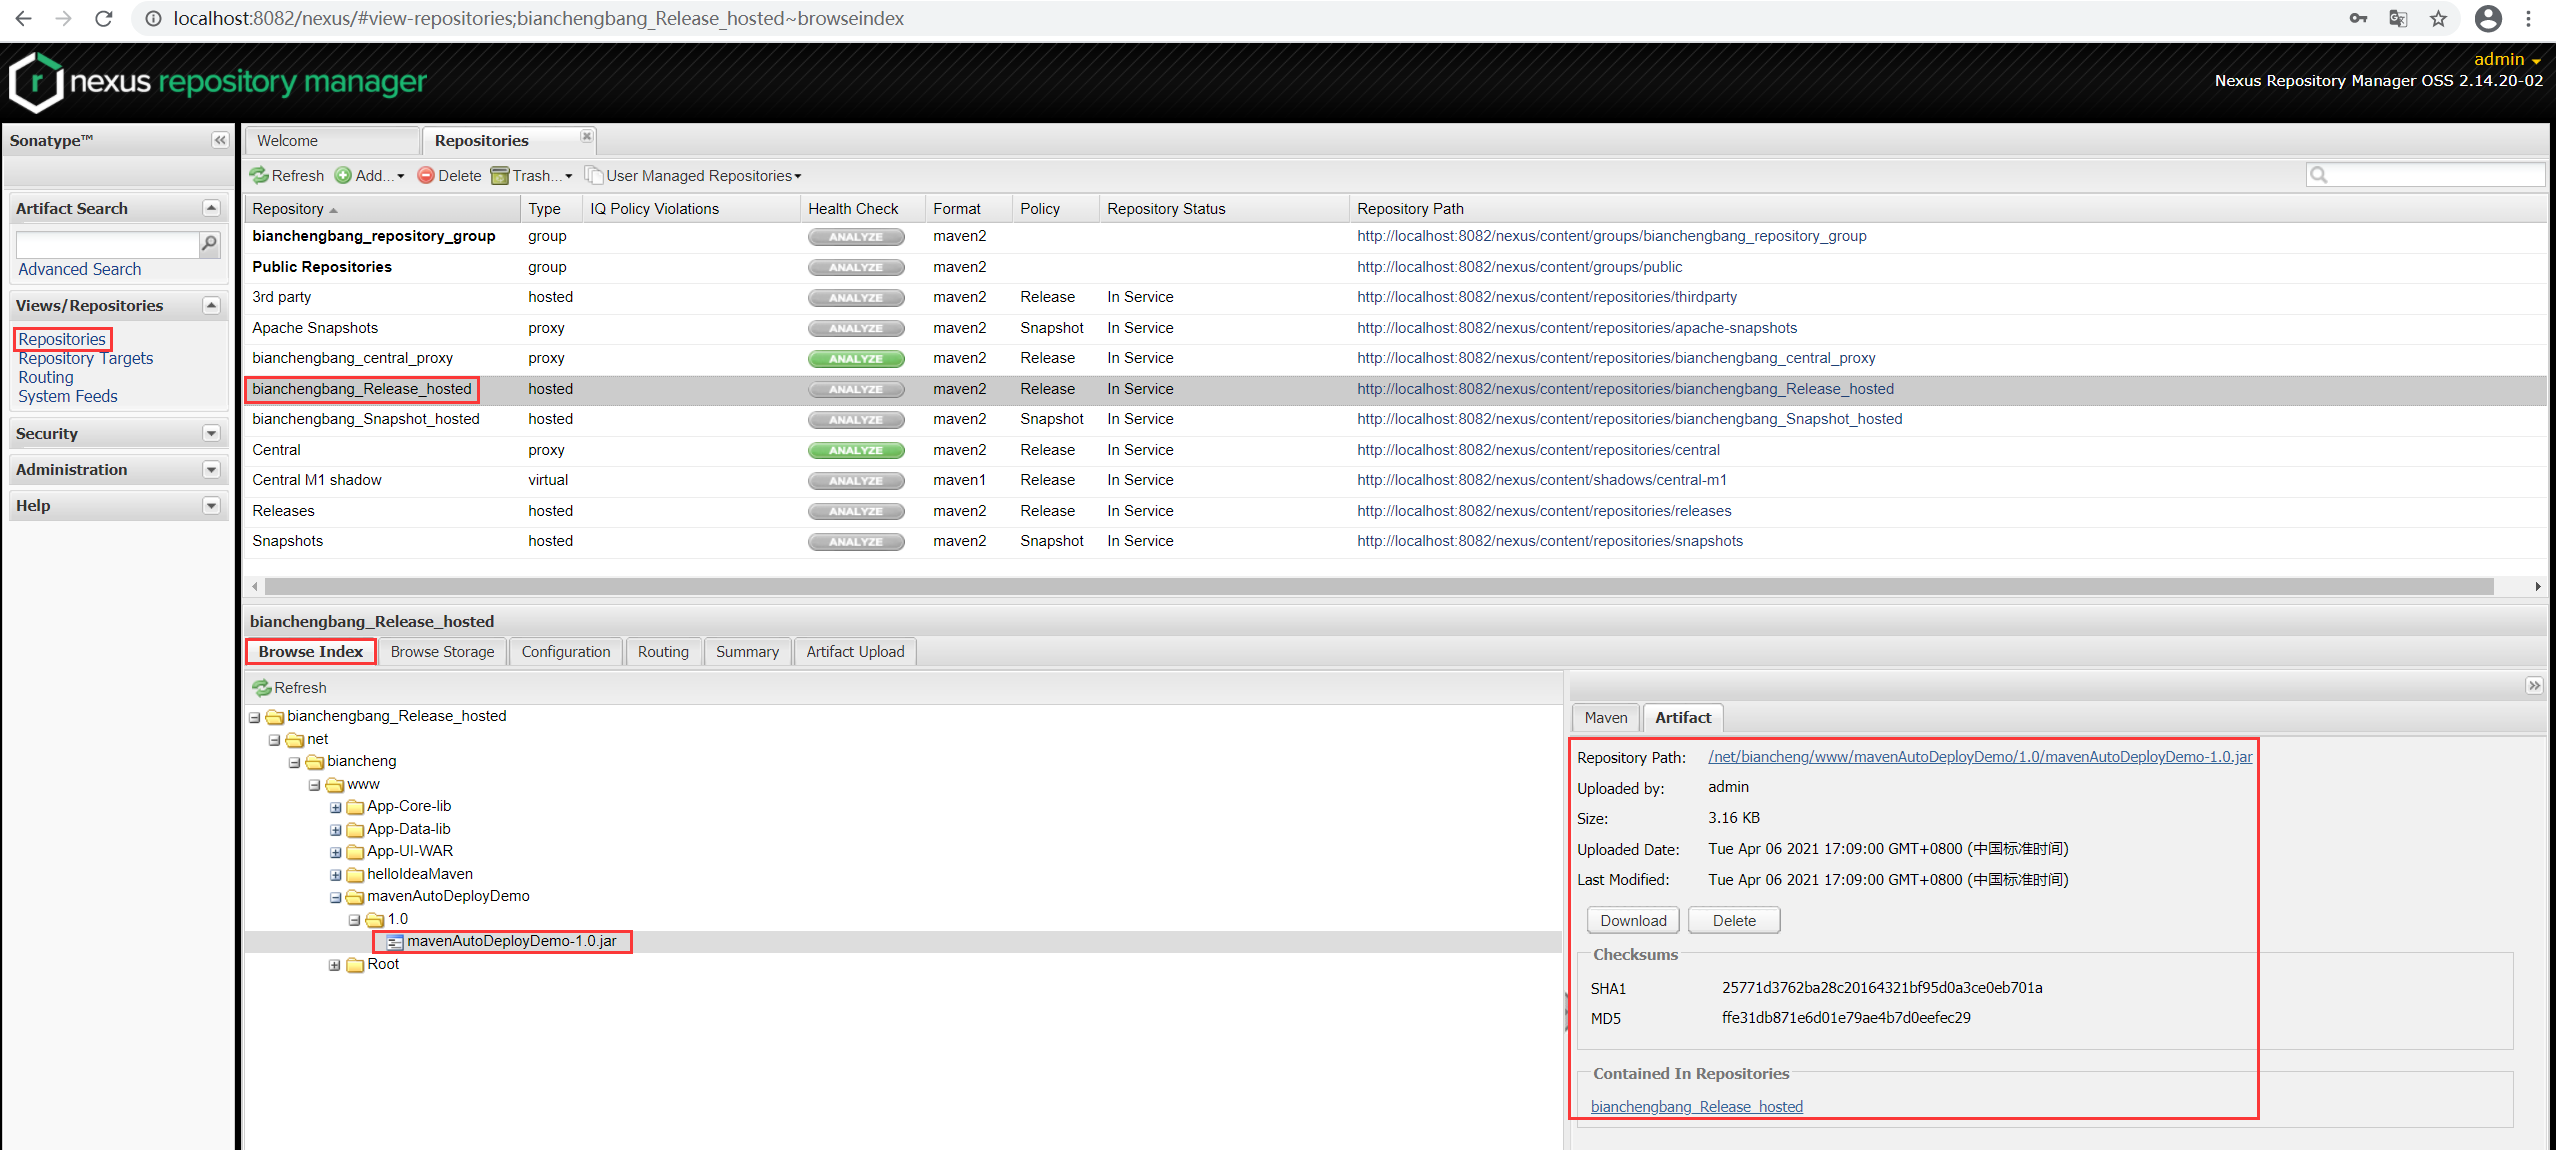Bookmark this page with the star icon

click(x=2438, y=18)
